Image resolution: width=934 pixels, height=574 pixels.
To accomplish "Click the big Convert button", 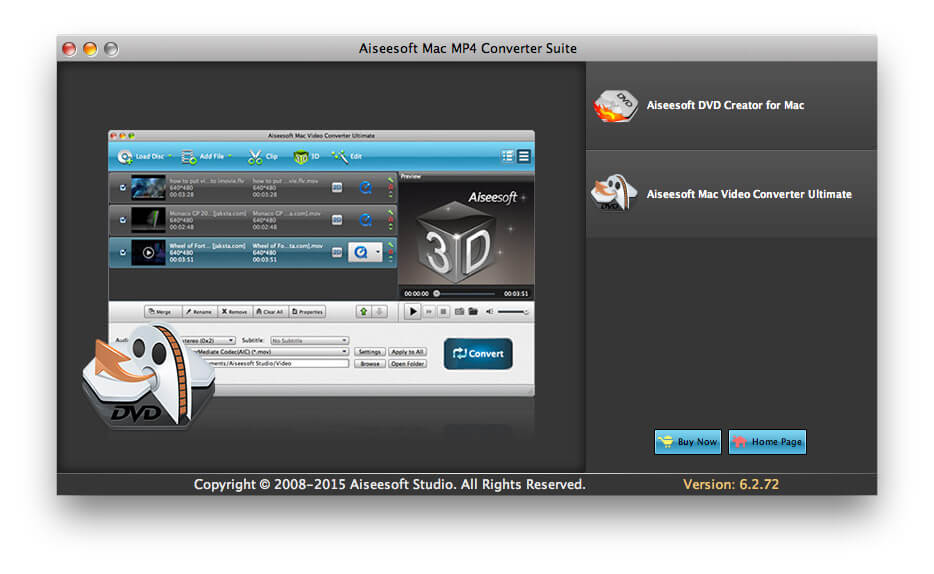I will (x=478, y=354).
